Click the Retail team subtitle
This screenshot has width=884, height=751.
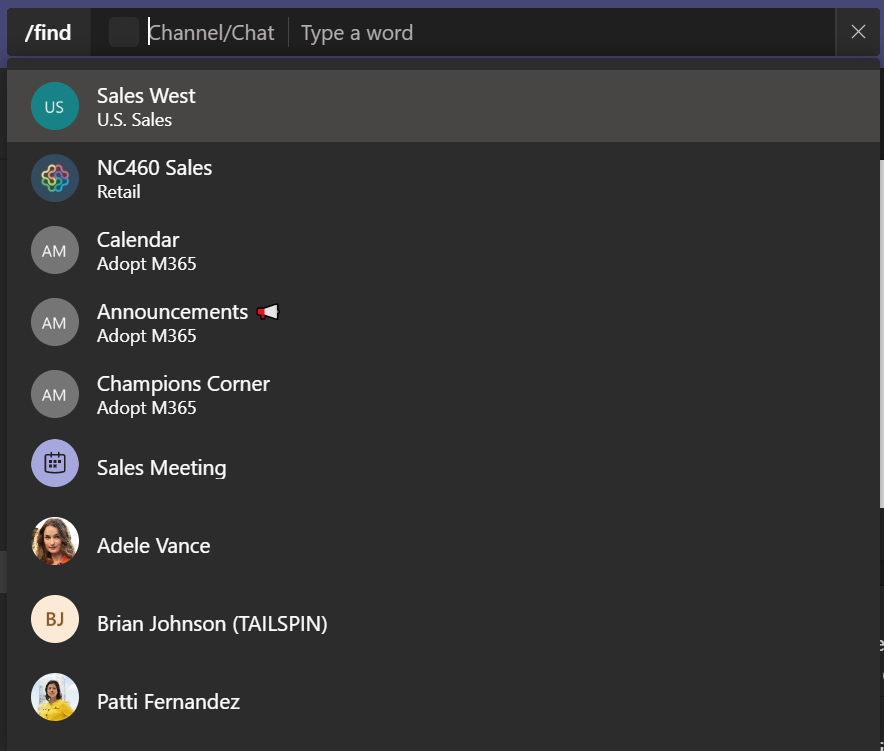118,192
